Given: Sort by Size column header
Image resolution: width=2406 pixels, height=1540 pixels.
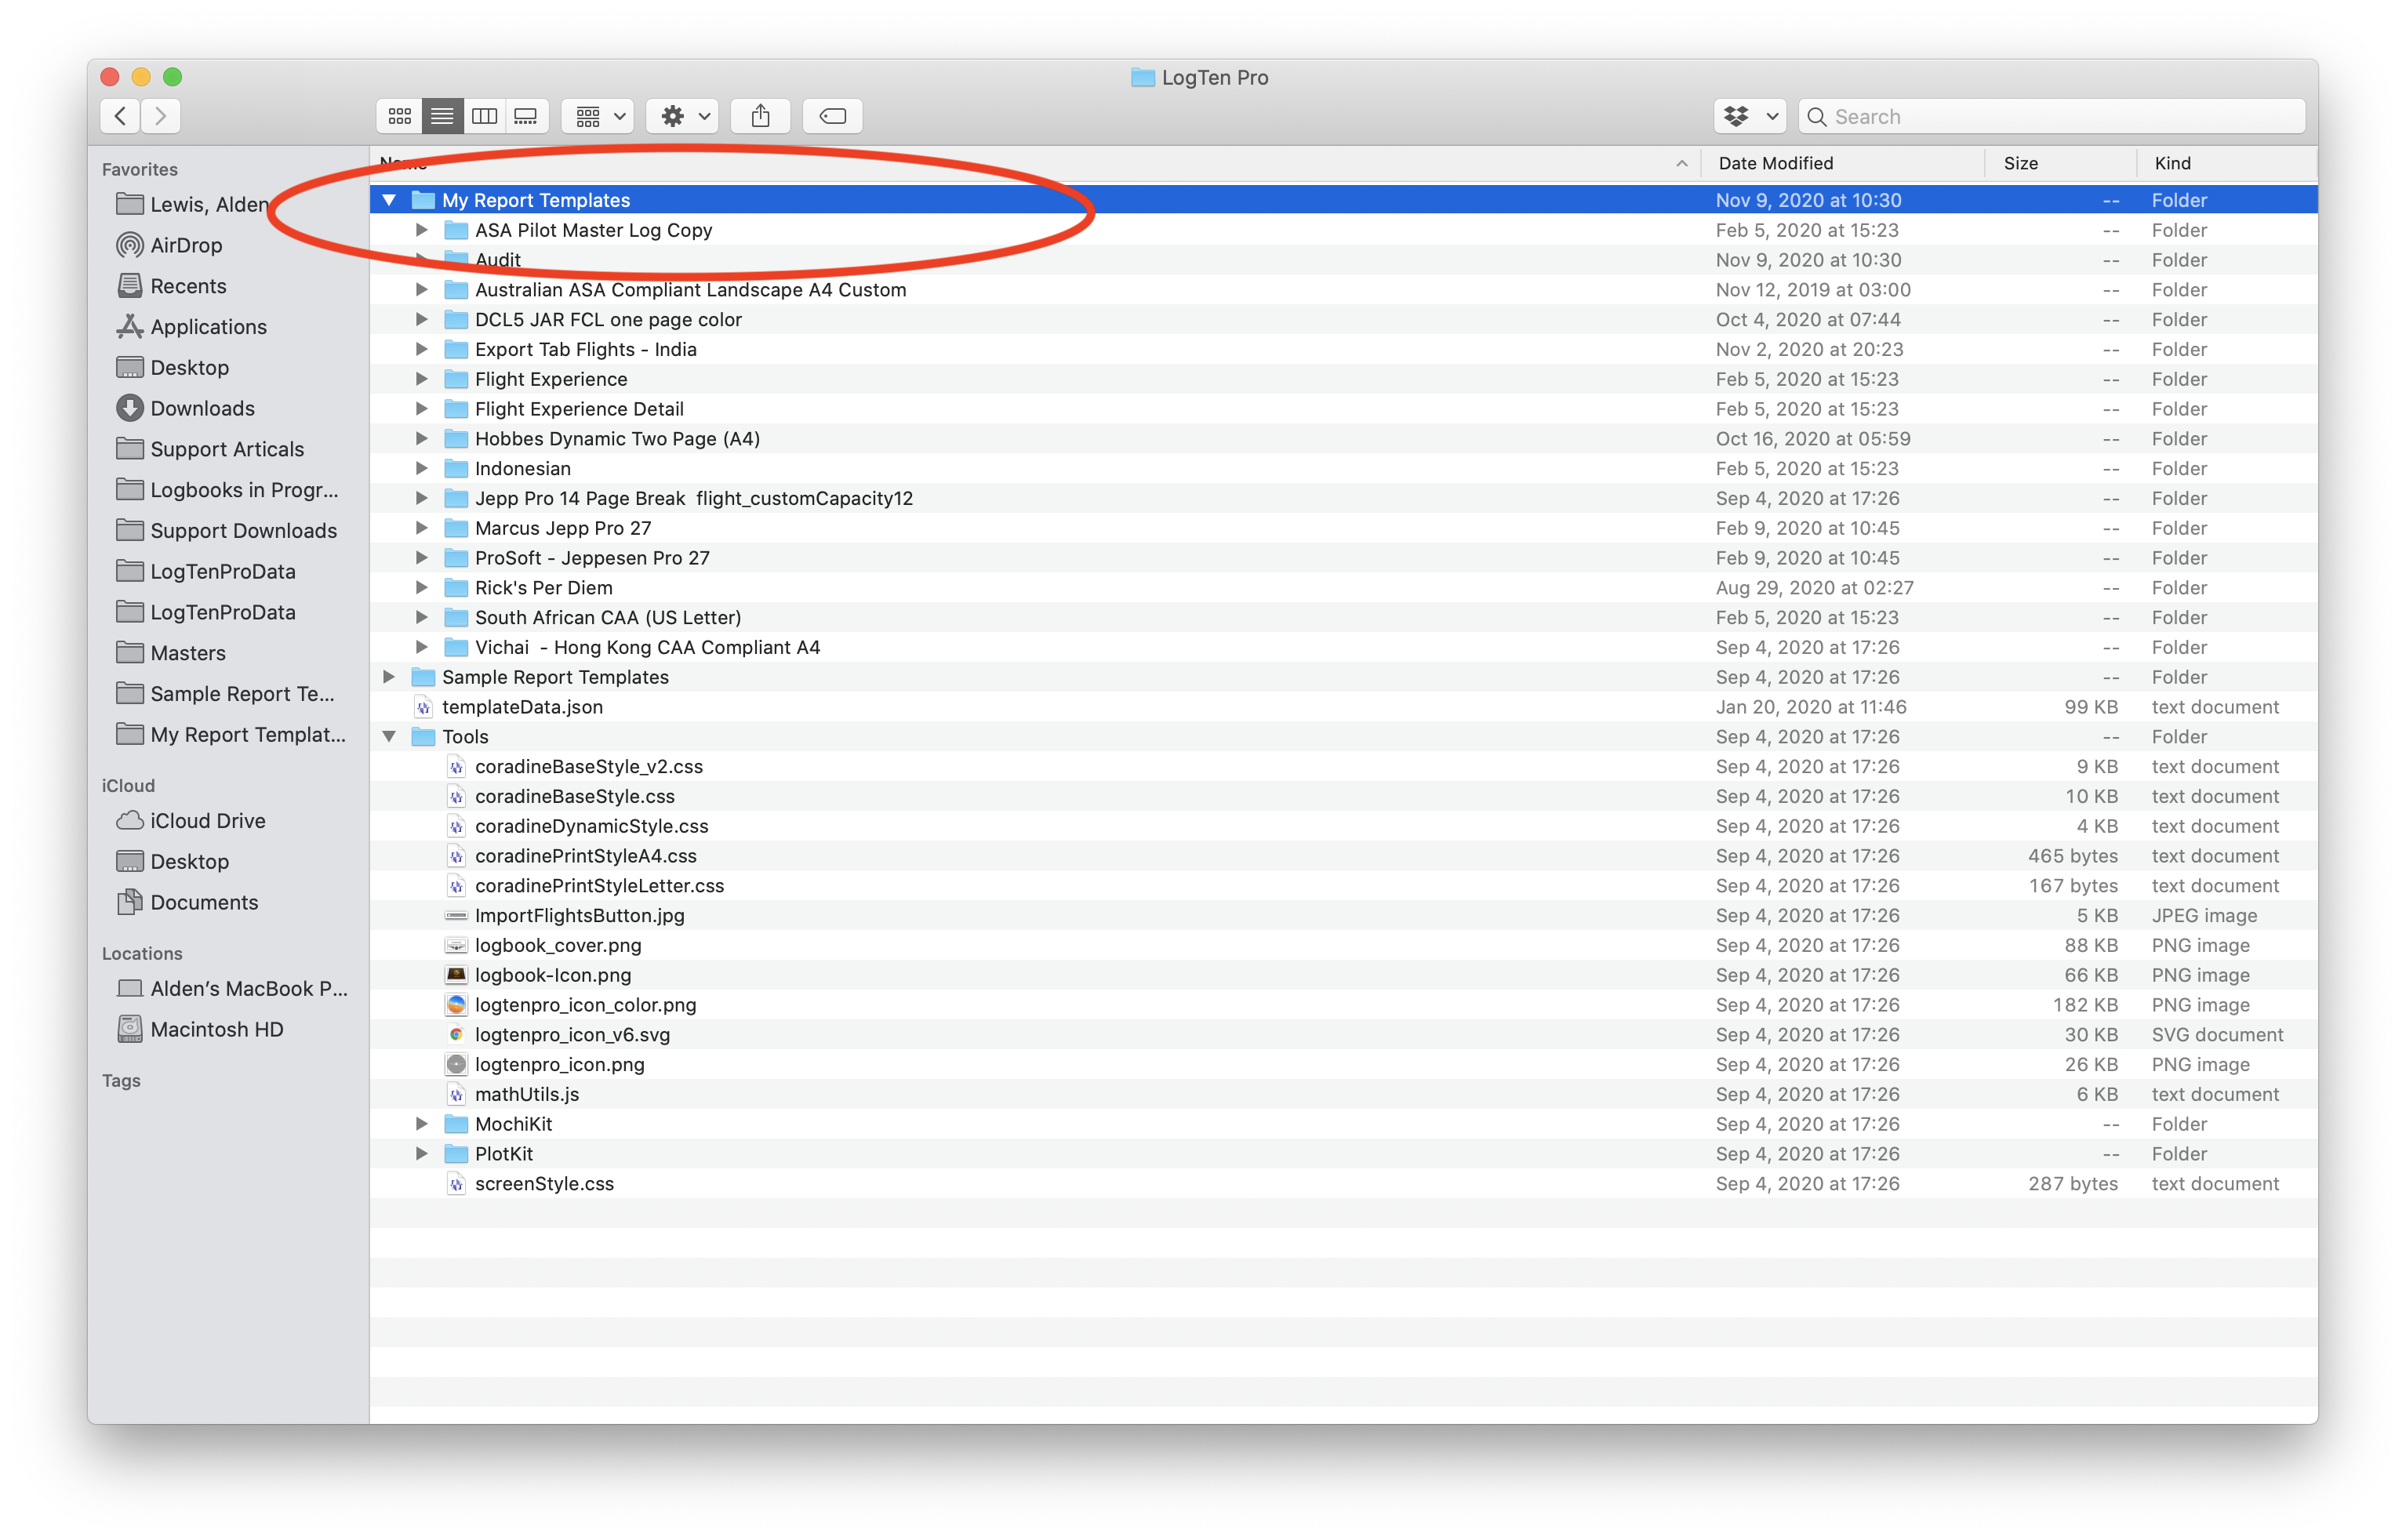Looking at the screenshot, I should click(2059, 163).
